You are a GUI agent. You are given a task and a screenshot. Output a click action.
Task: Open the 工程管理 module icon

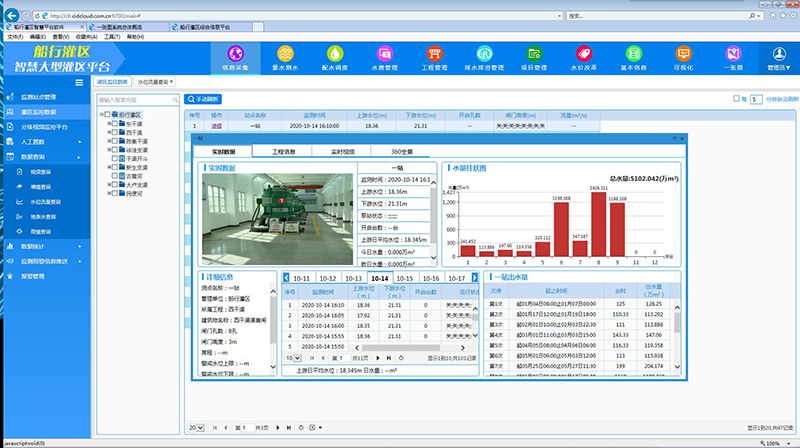coord(436,54)
